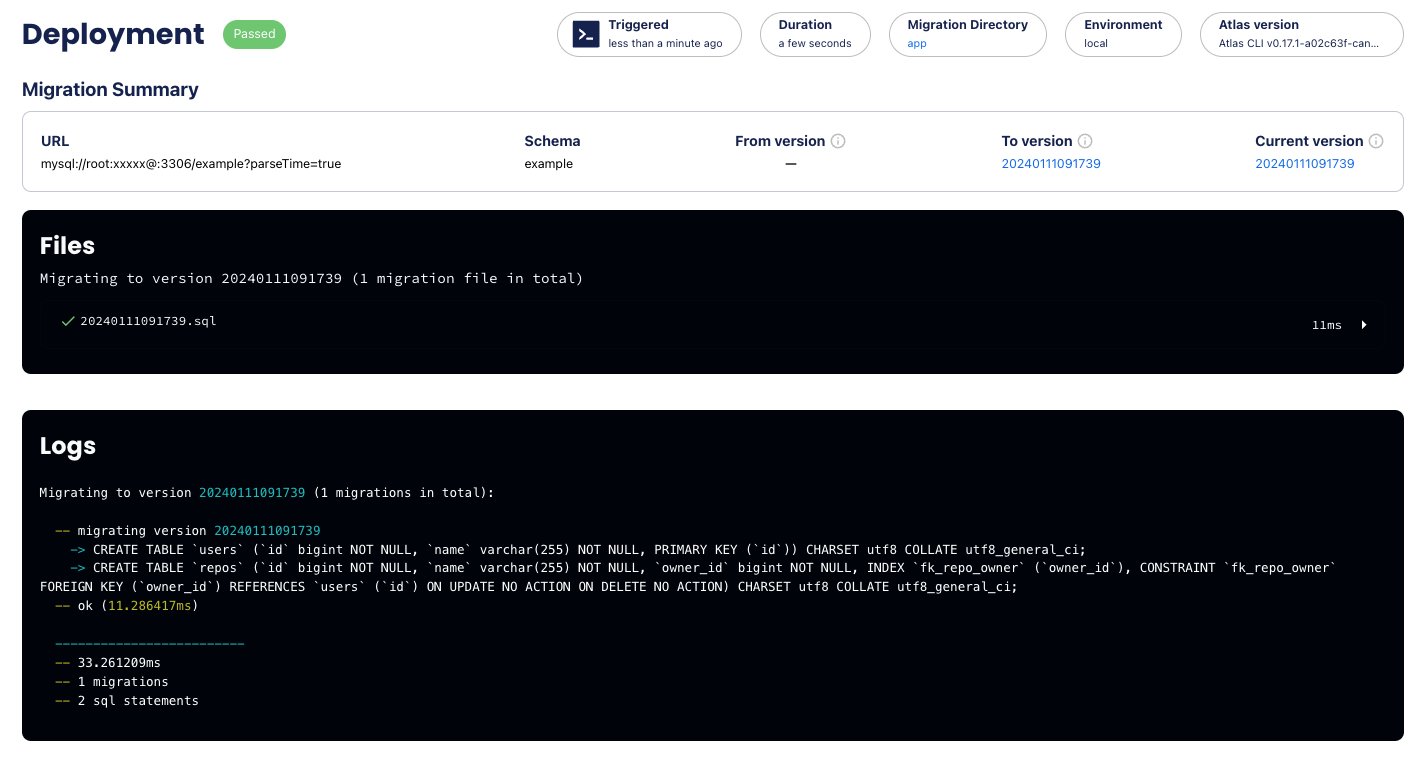Click the schema value 'example'
1427x771 pixels.
549,164
